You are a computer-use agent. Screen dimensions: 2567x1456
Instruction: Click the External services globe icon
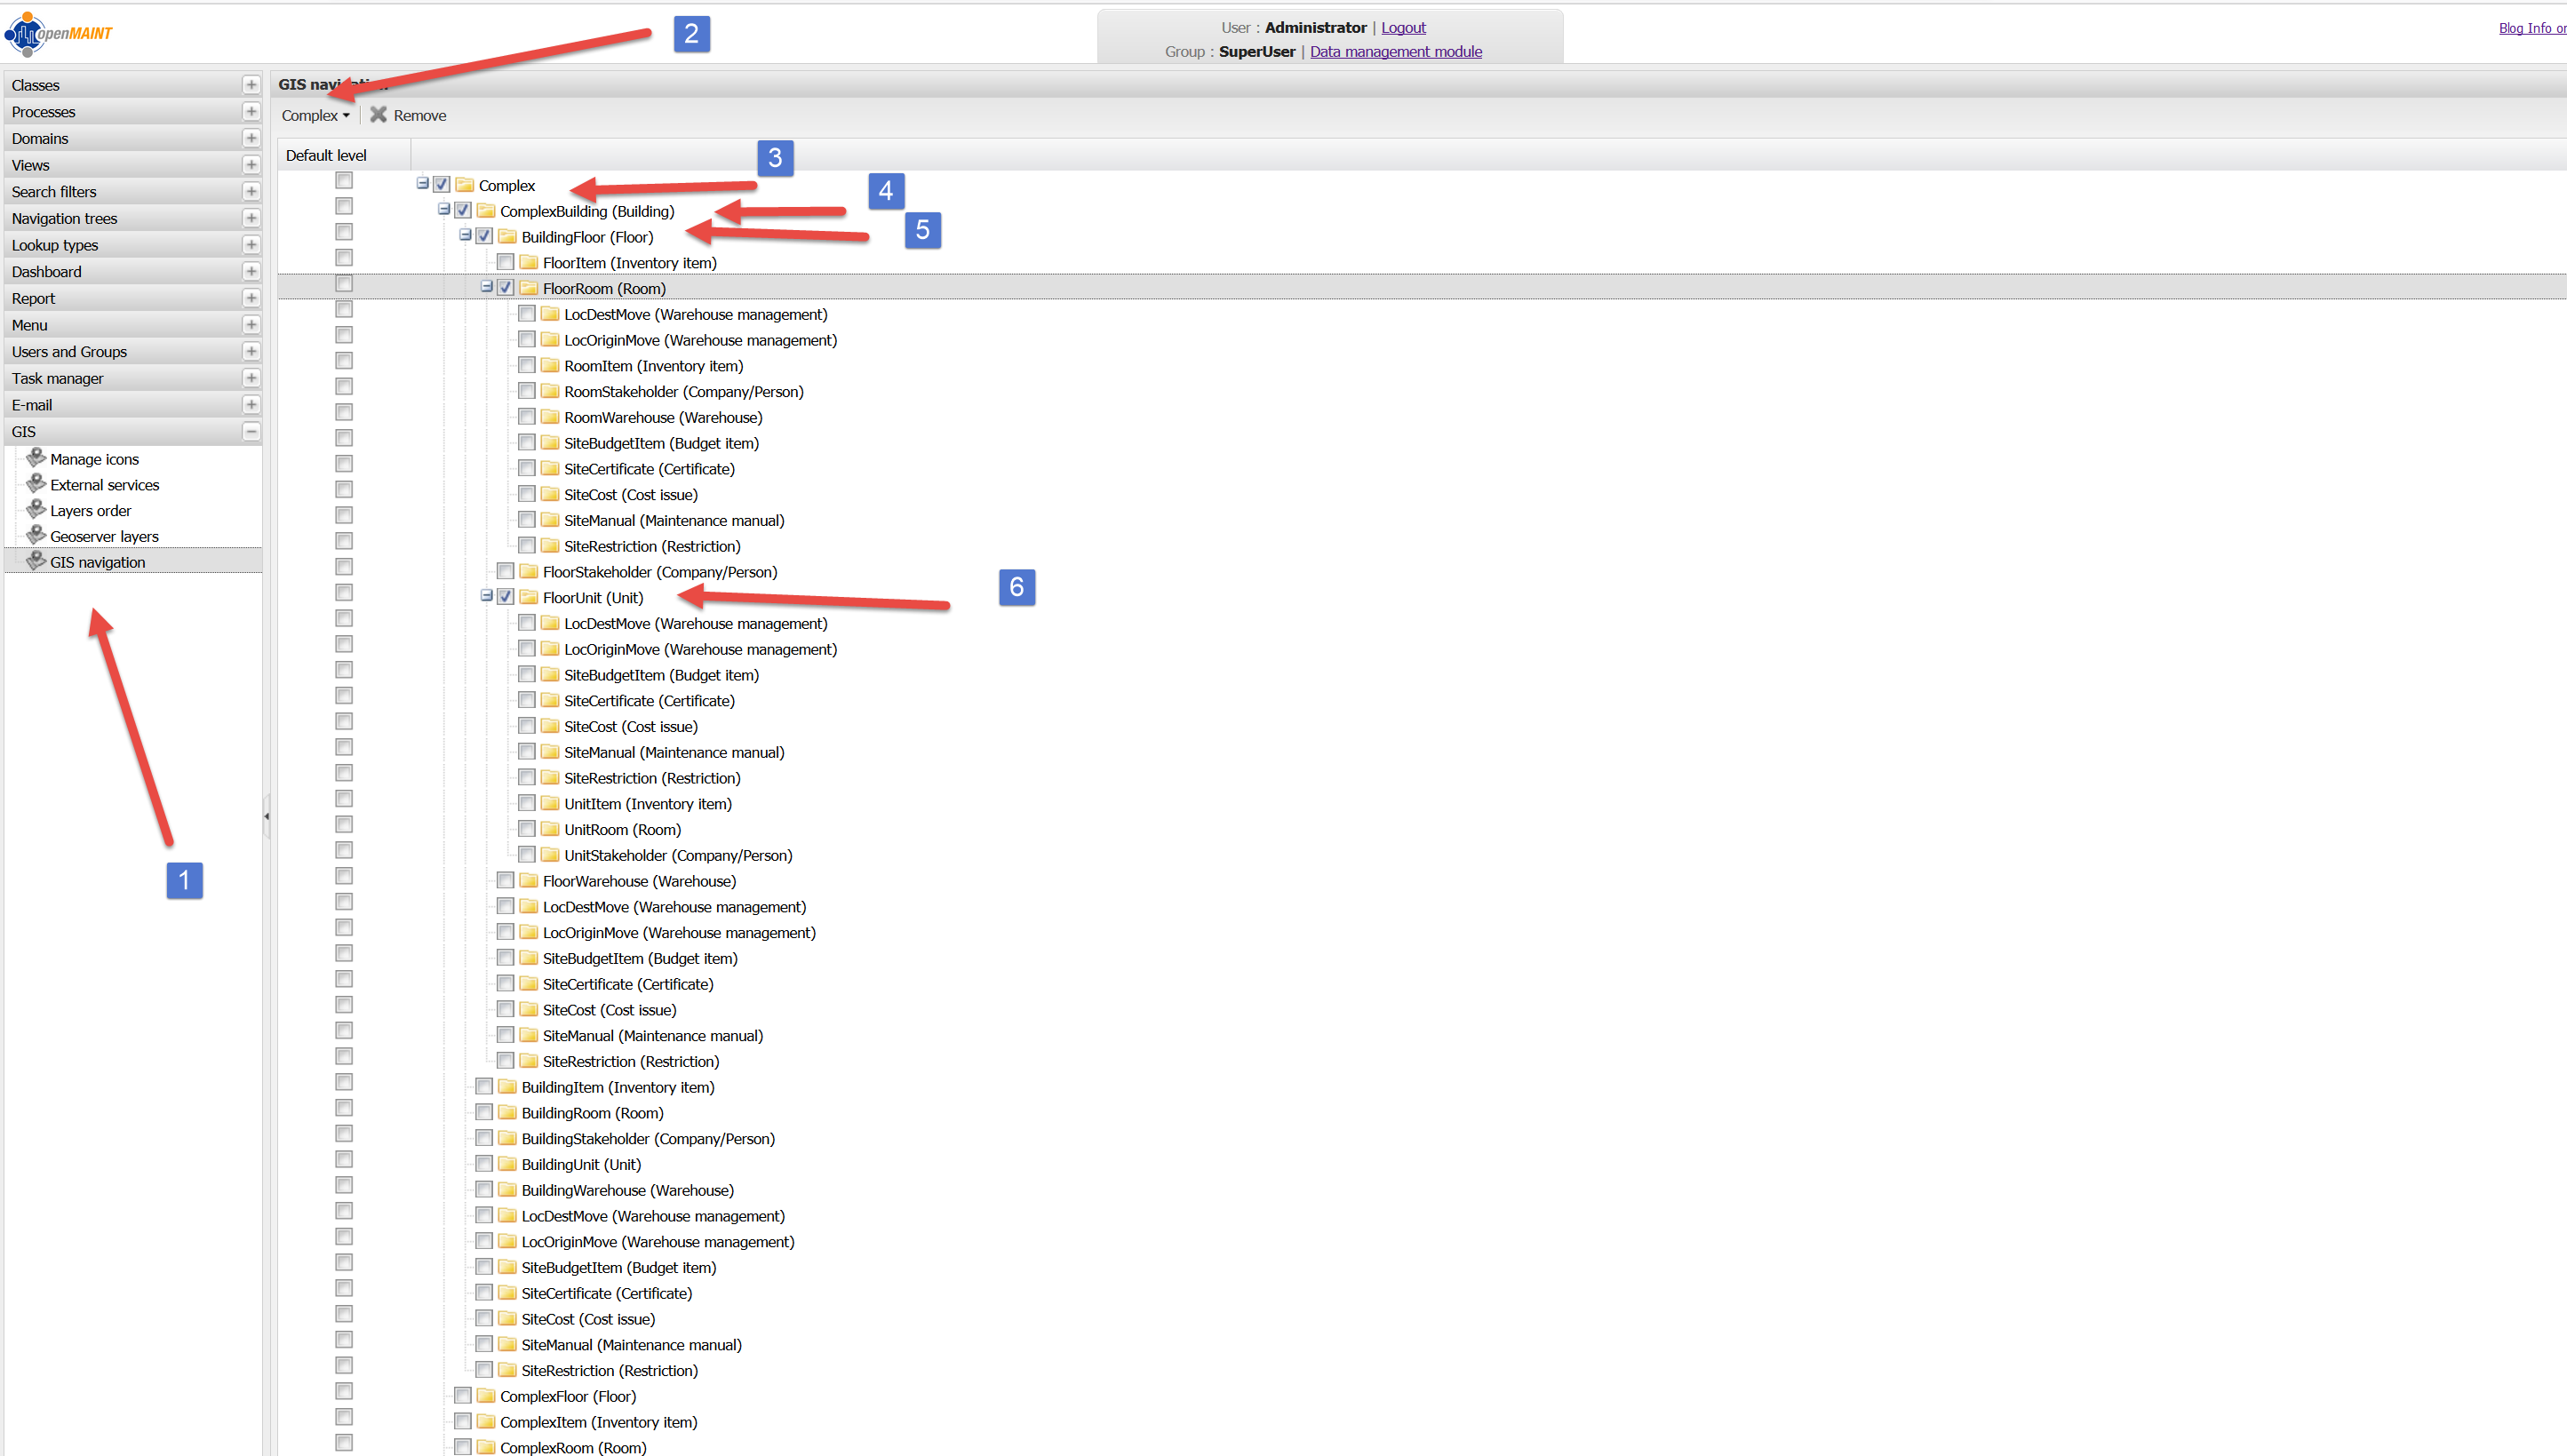[36, 484]
